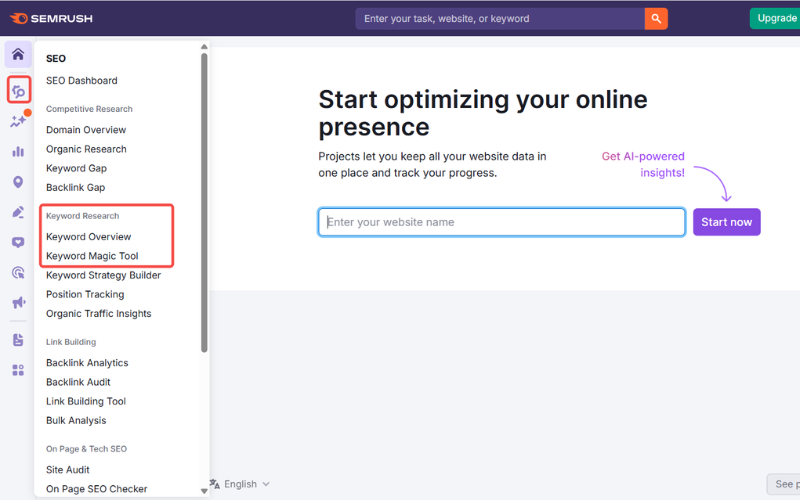The width and height of the screenshot is (800, 500).
Task: Select the Social heart bubble icon
Action: tap(18, 242)
